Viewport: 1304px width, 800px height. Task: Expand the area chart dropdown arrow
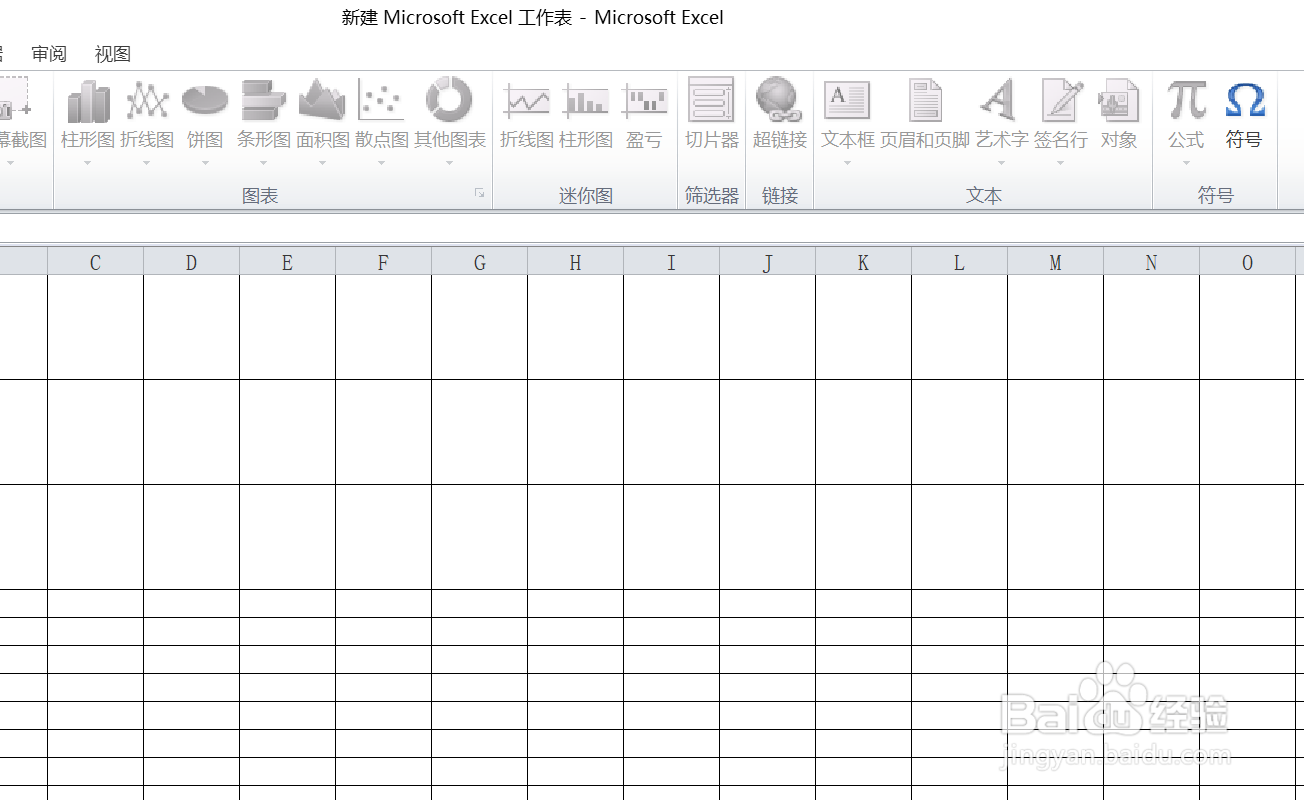click(x=323, y=163)
